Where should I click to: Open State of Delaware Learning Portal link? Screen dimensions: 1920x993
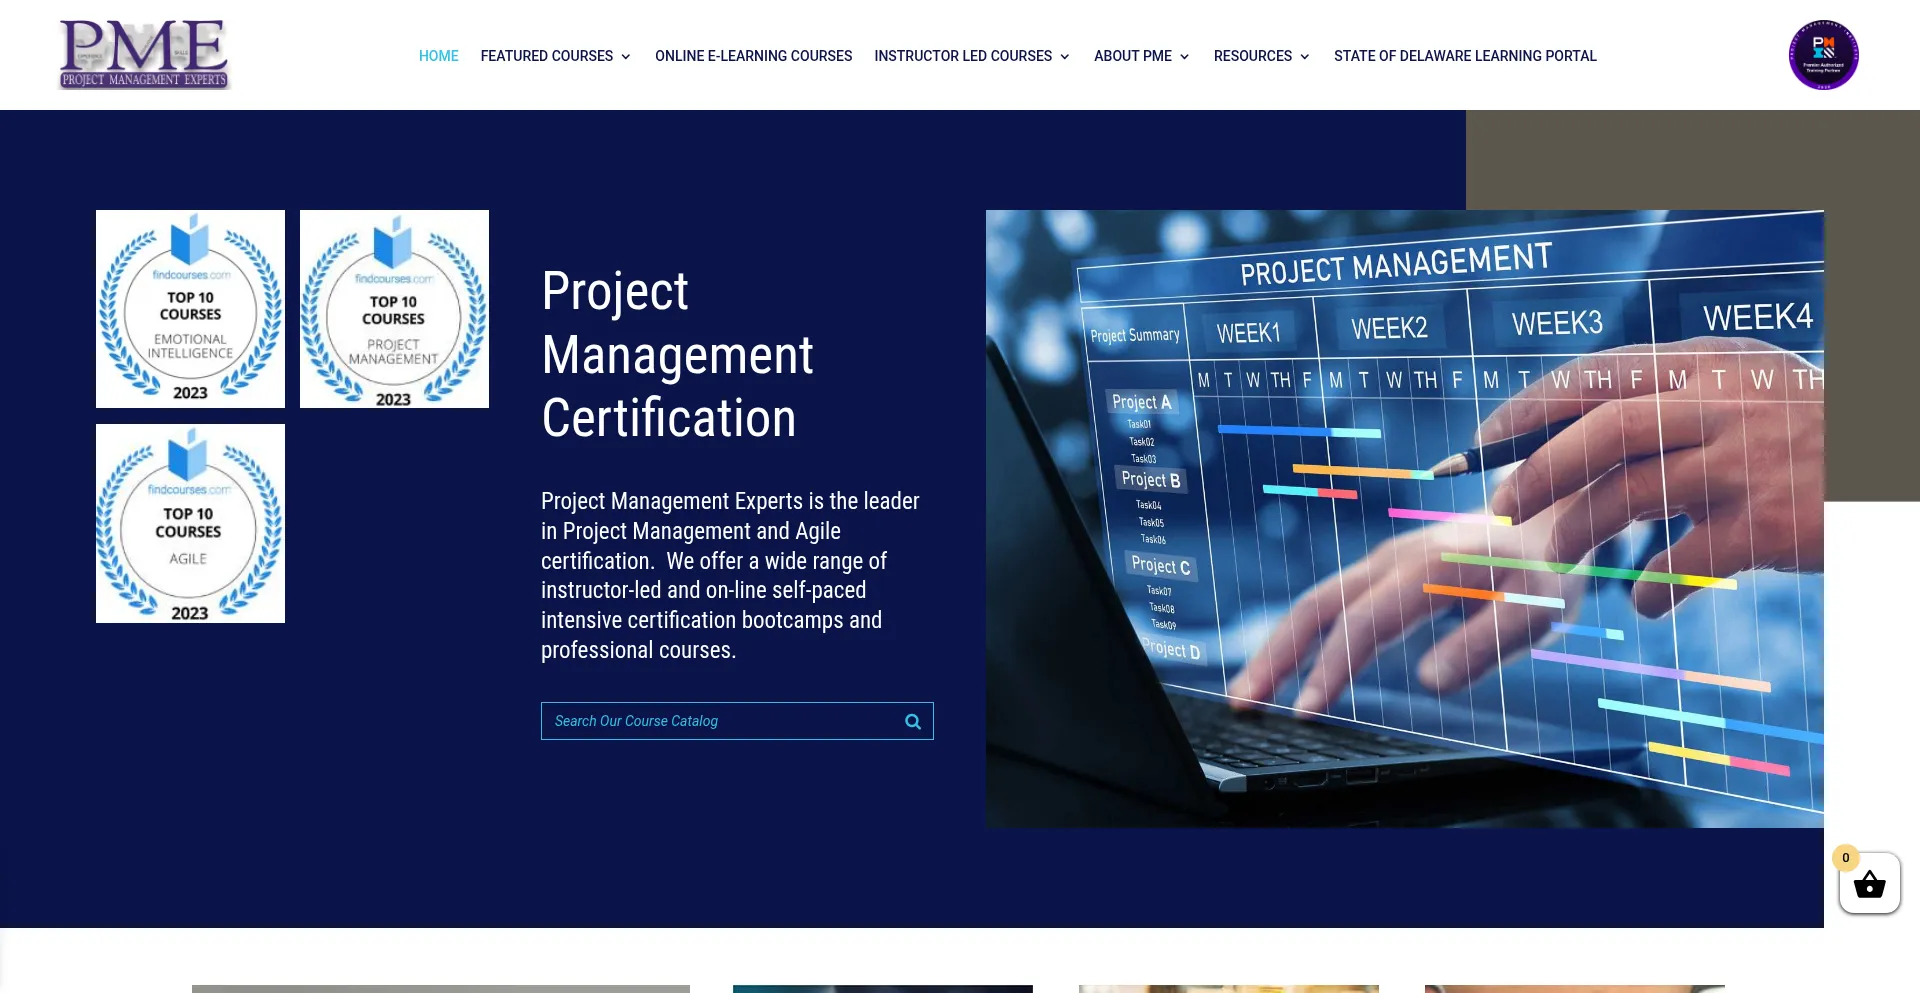tap(1465, 56)
